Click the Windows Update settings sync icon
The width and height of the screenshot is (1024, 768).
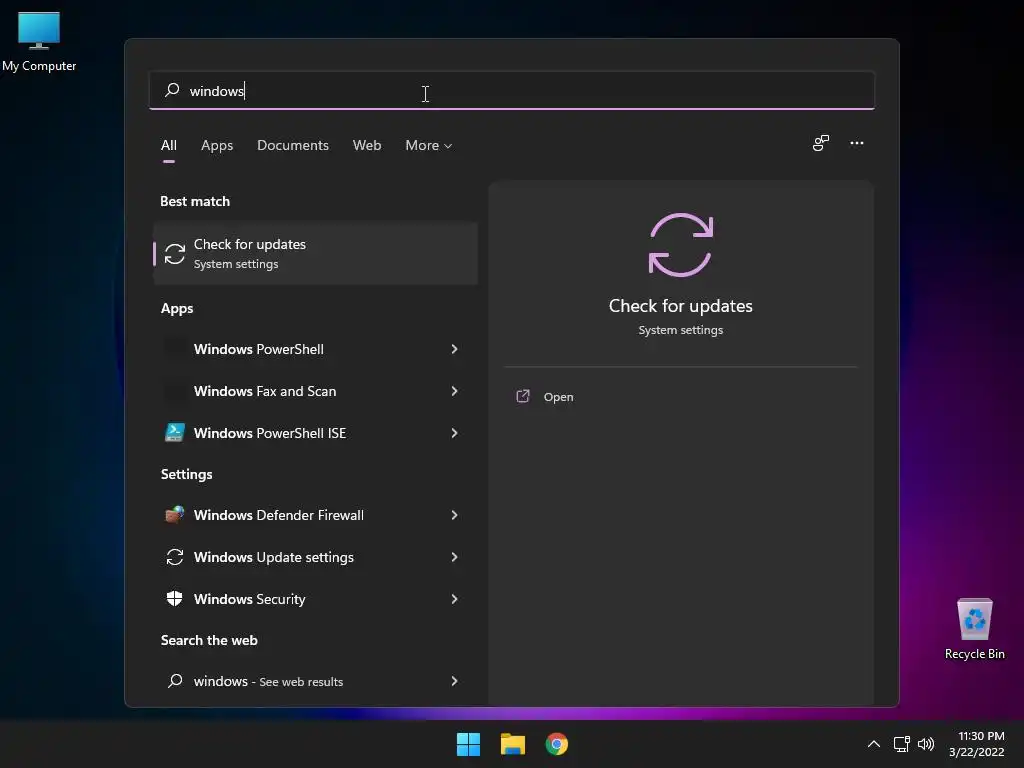[174, 557]
